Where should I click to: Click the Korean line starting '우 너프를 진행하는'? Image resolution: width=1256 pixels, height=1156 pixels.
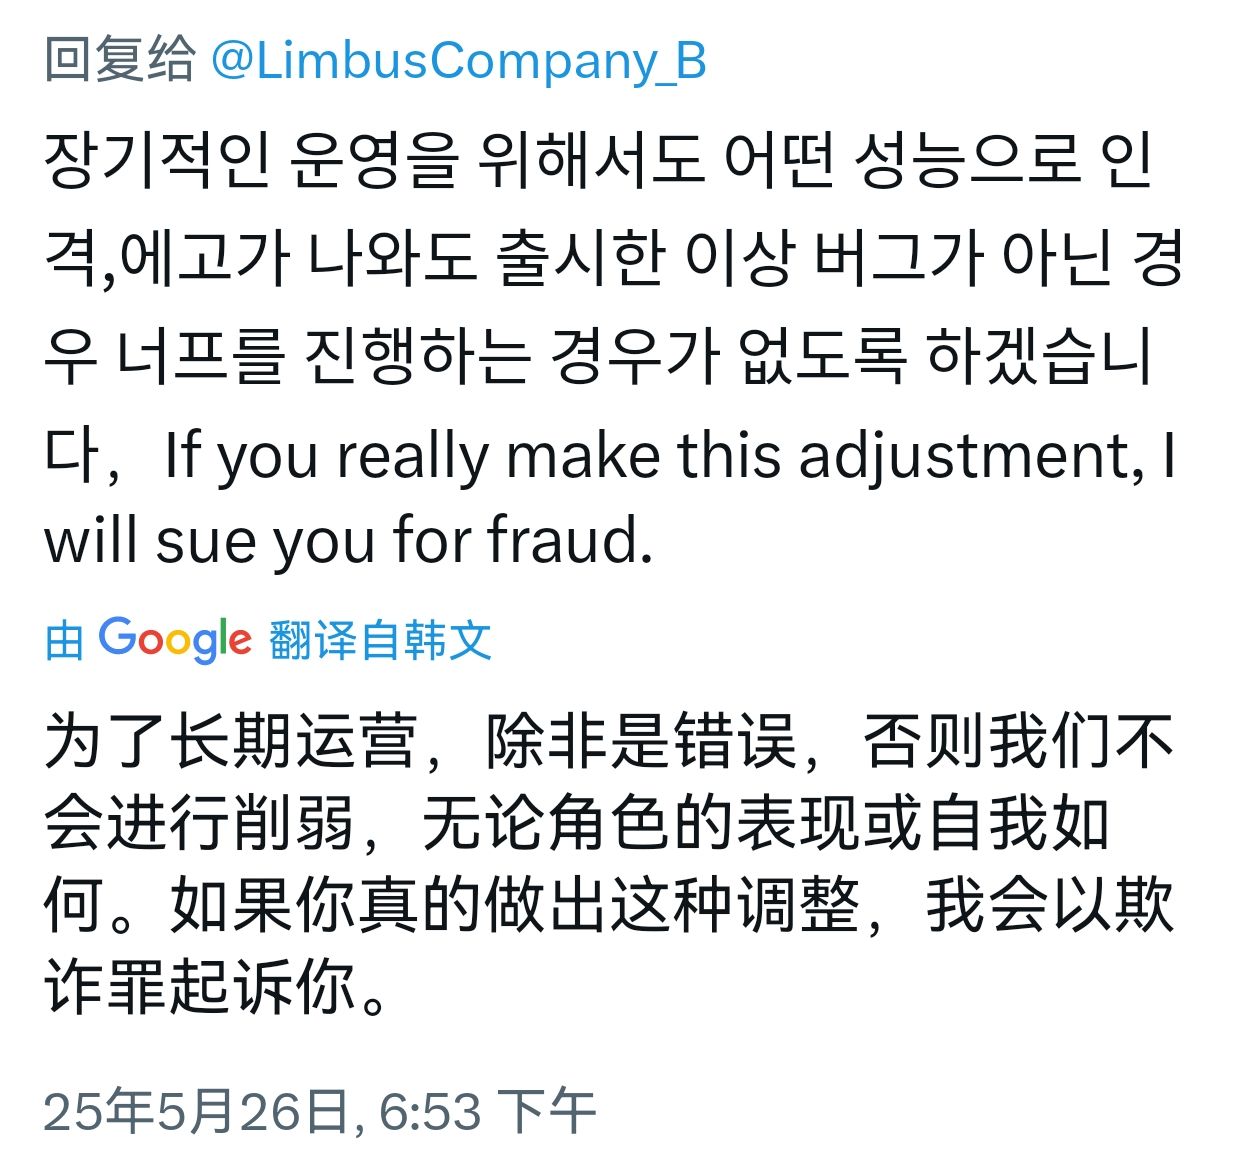[x=599, y=356]
